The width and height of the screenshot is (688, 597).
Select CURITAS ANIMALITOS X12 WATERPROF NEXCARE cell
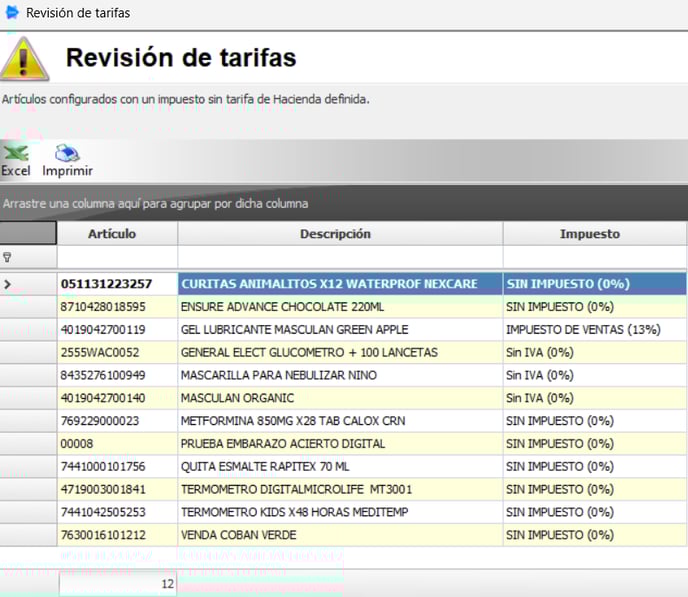pos(340,284)
